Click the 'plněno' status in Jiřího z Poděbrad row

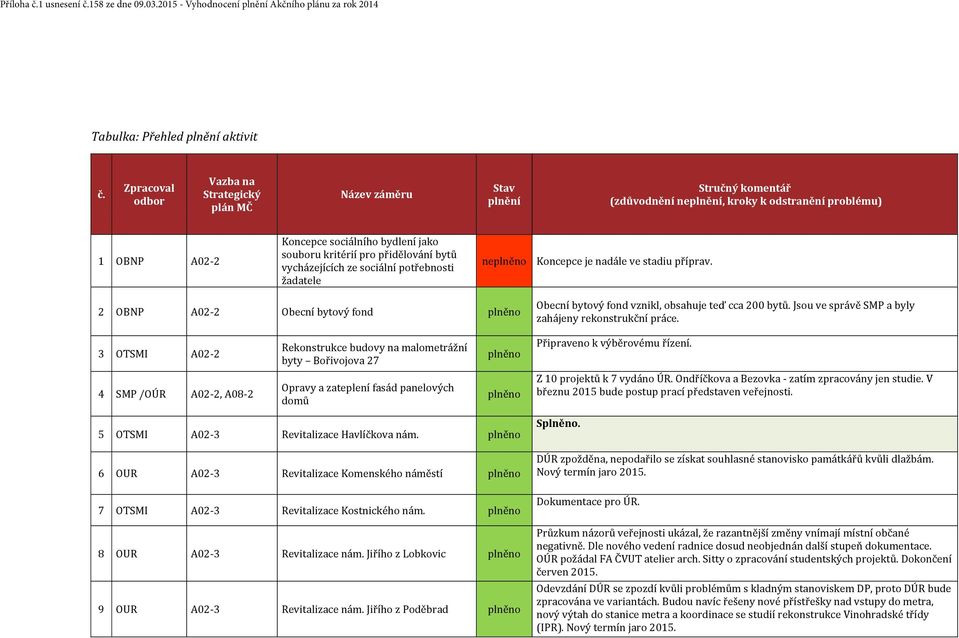pos(504,610)
